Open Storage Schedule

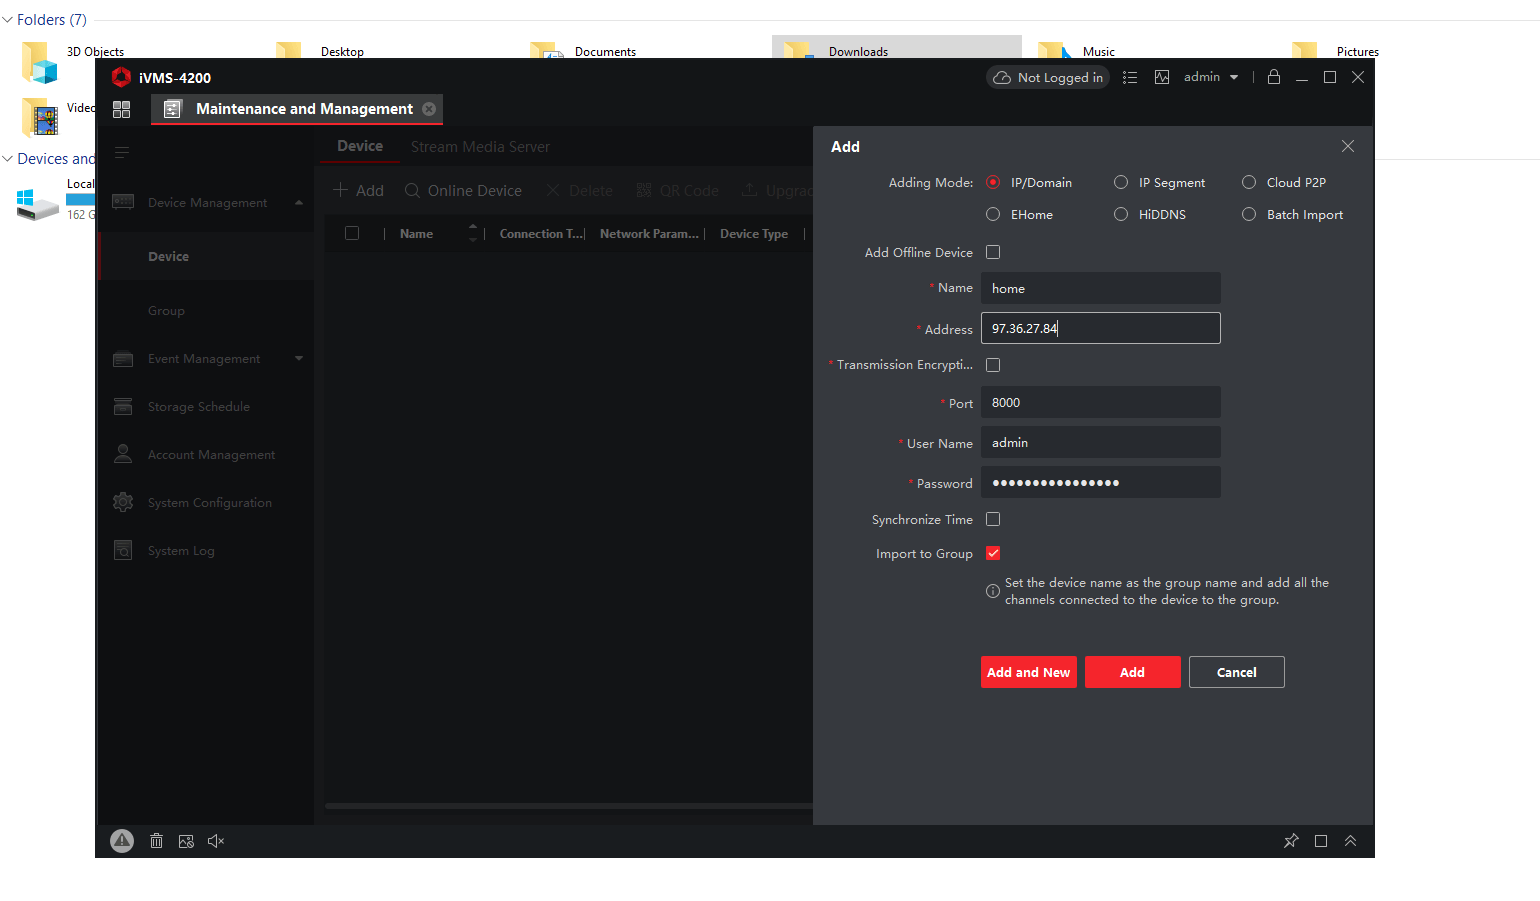(199, 406)
